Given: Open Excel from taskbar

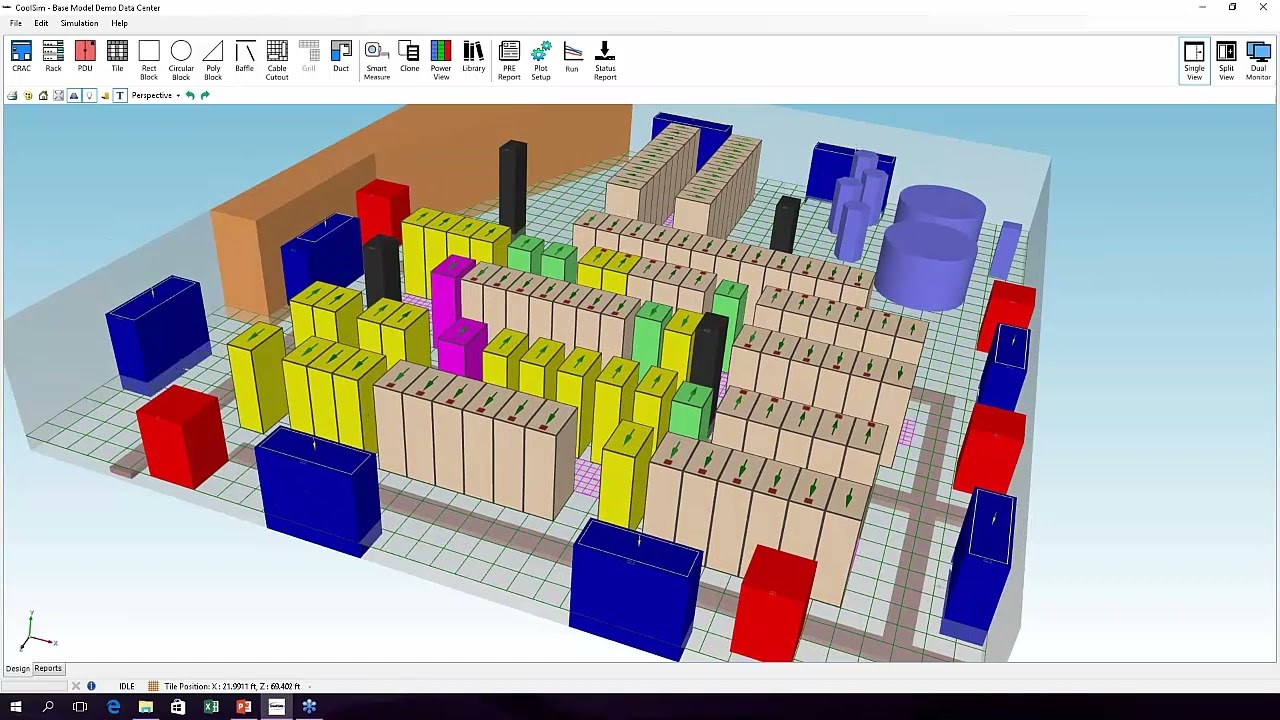Looking at the screenshot, I should 211,707.
